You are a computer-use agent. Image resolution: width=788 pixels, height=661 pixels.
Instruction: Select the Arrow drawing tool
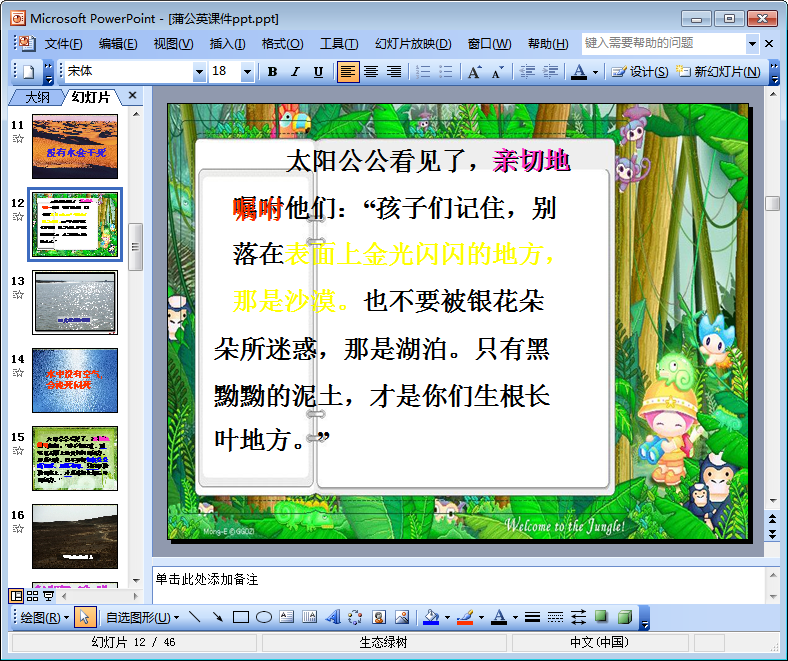tap(218, 617)
